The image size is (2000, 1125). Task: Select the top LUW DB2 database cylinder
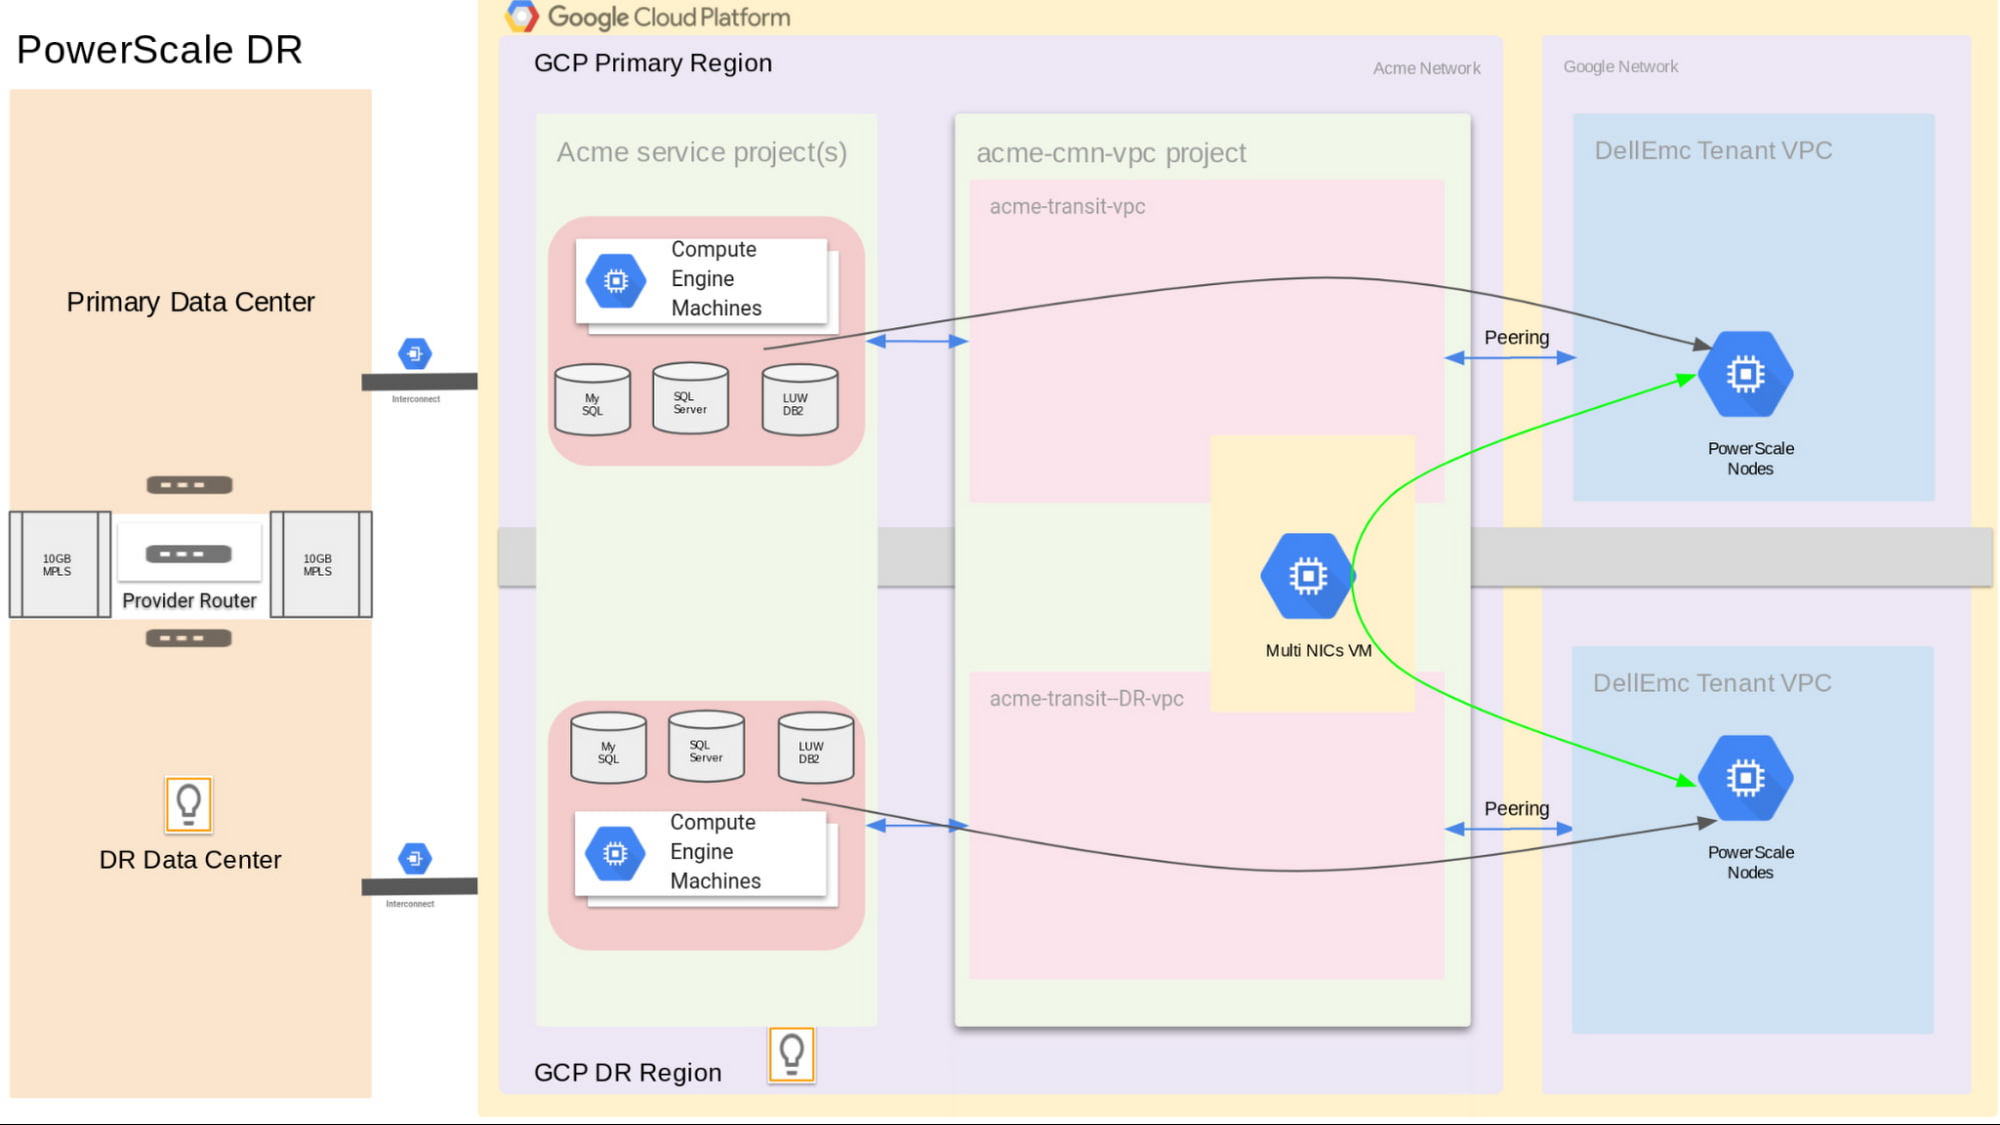click(x=800, y=400)
